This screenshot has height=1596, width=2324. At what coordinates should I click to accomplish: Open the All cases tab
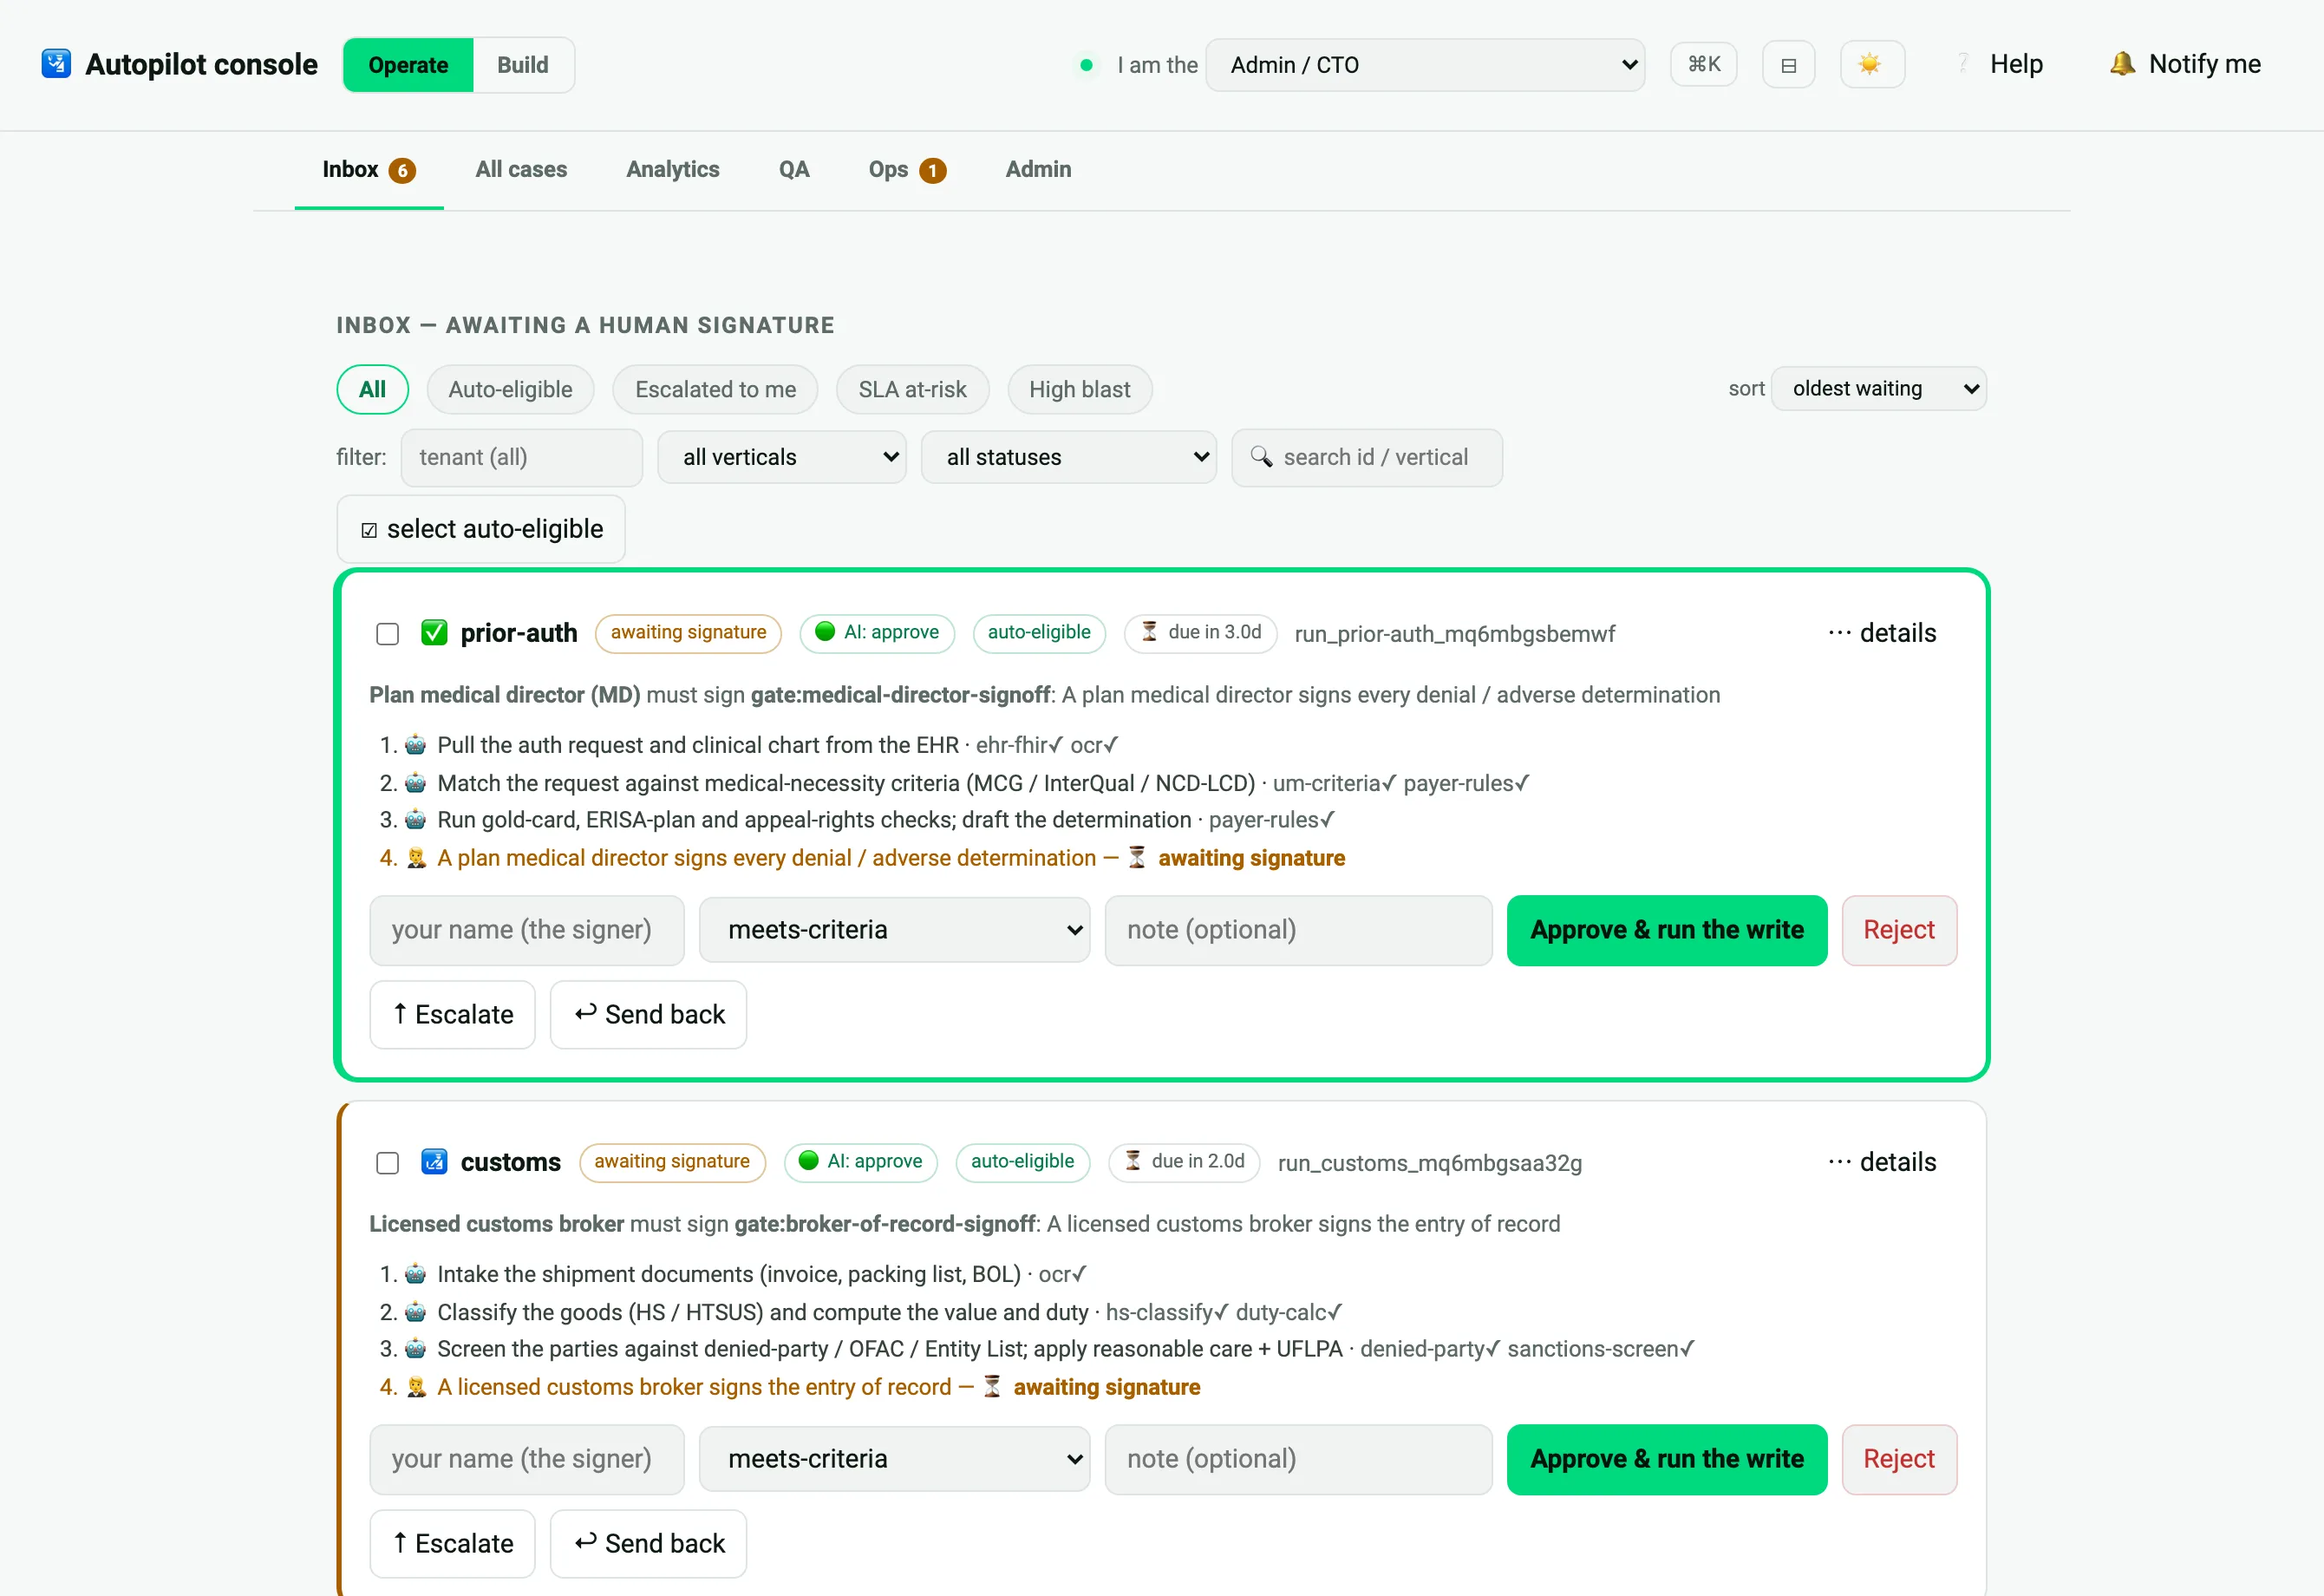click(x=521, y=170)
